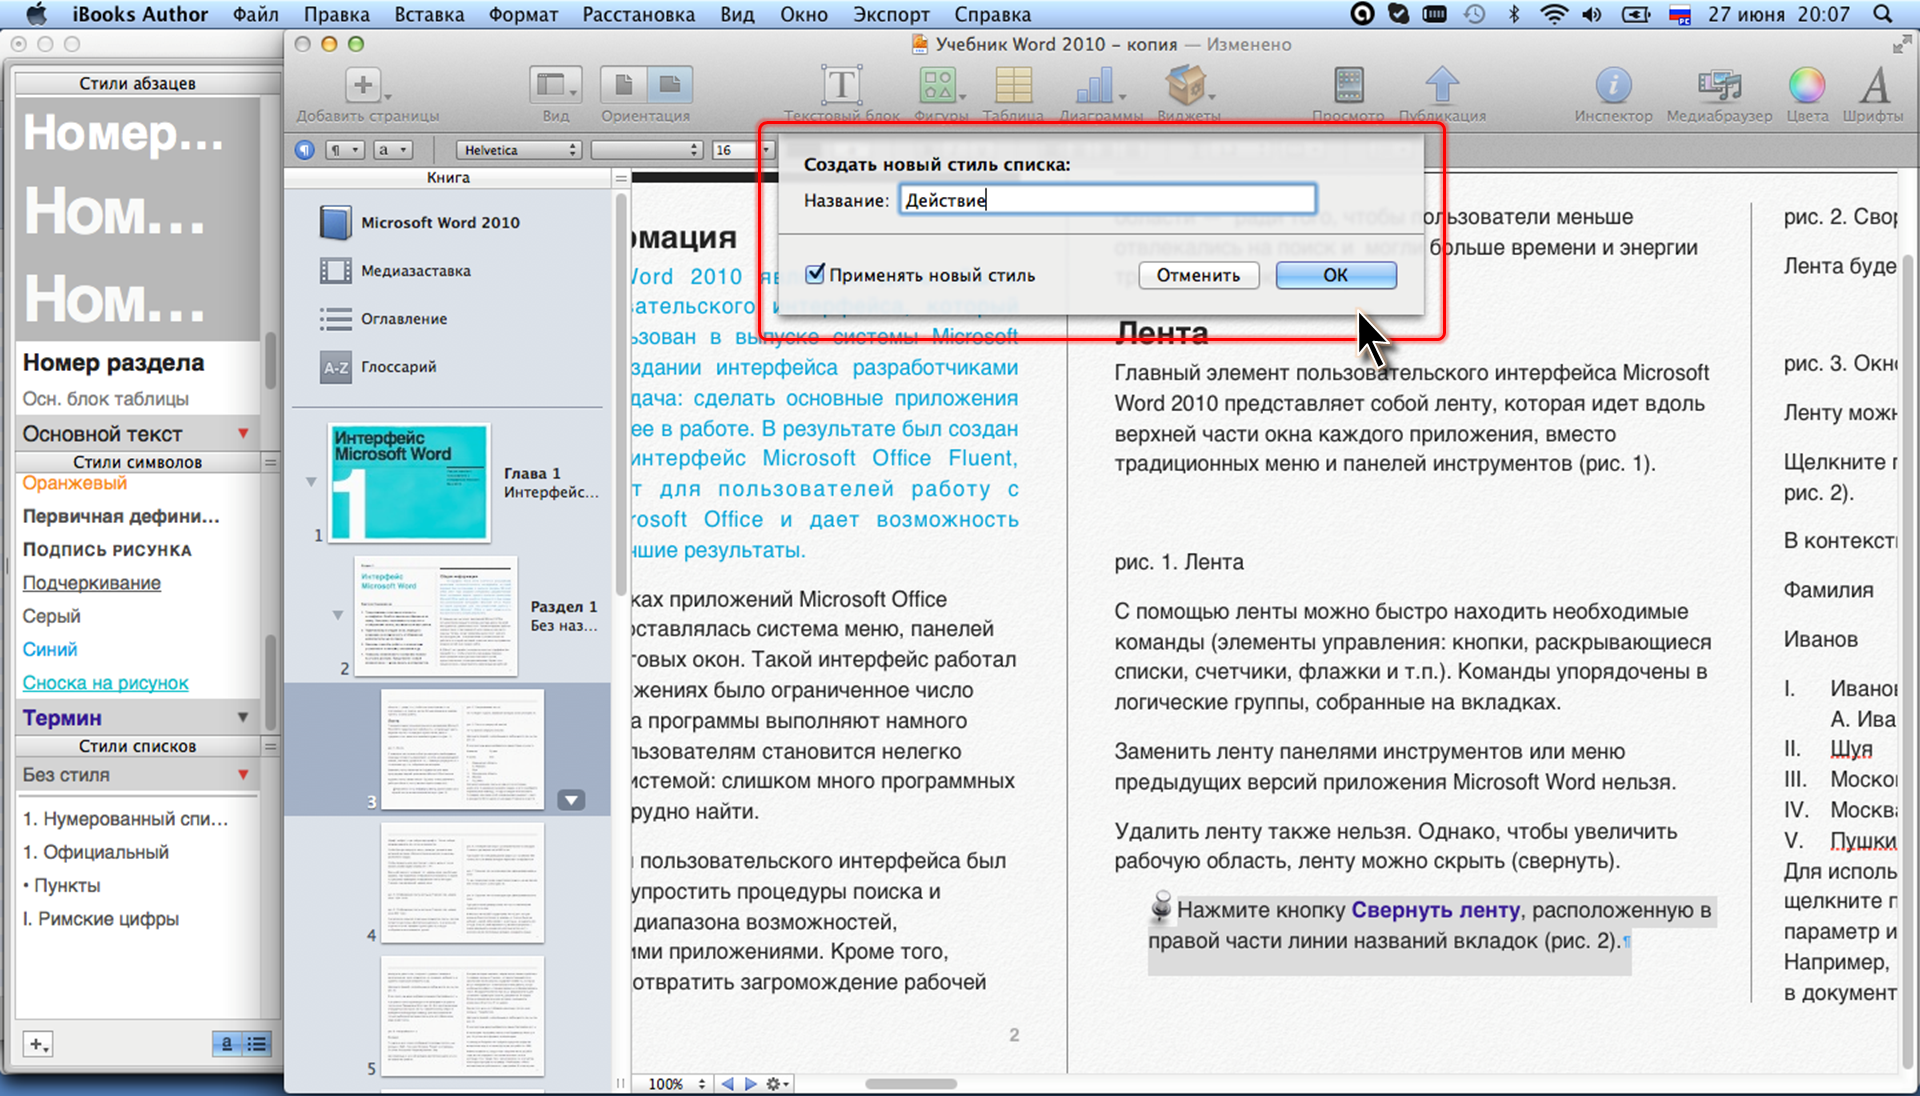Open the Расстановка menu

tap(639, 14)
